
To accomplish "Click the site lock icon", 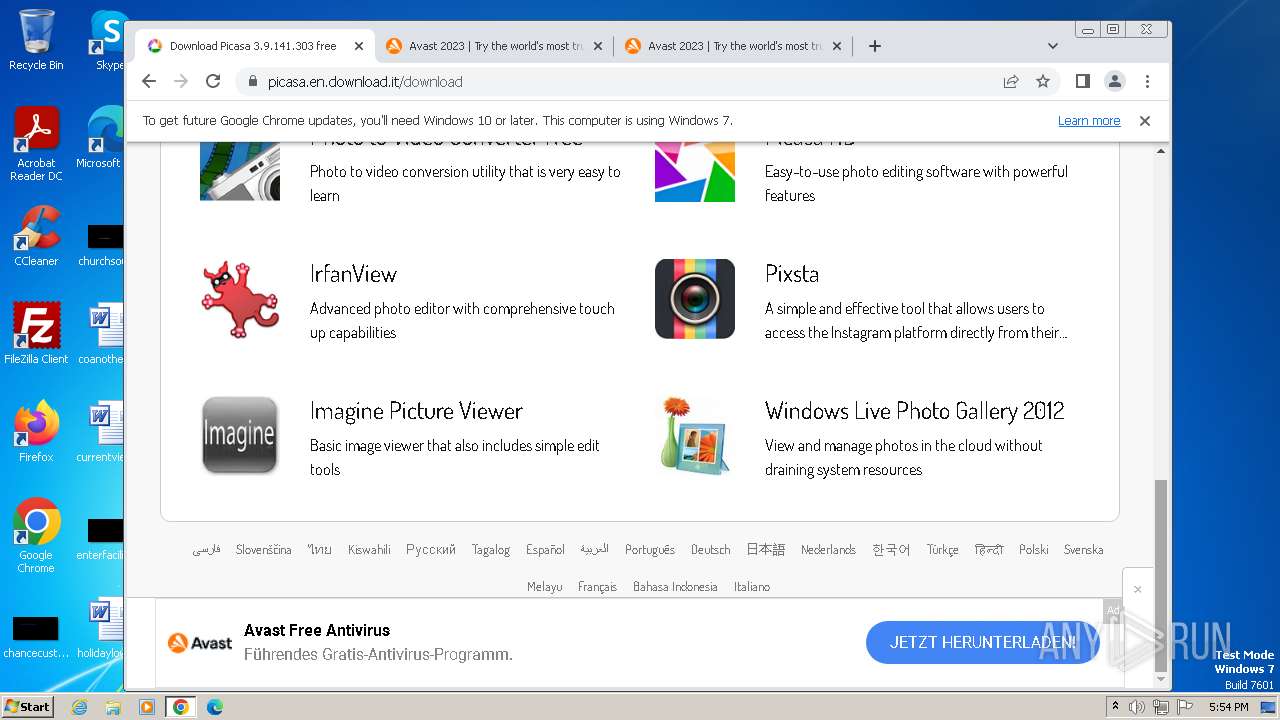I will pyautogui.click(x=252, y=81).
